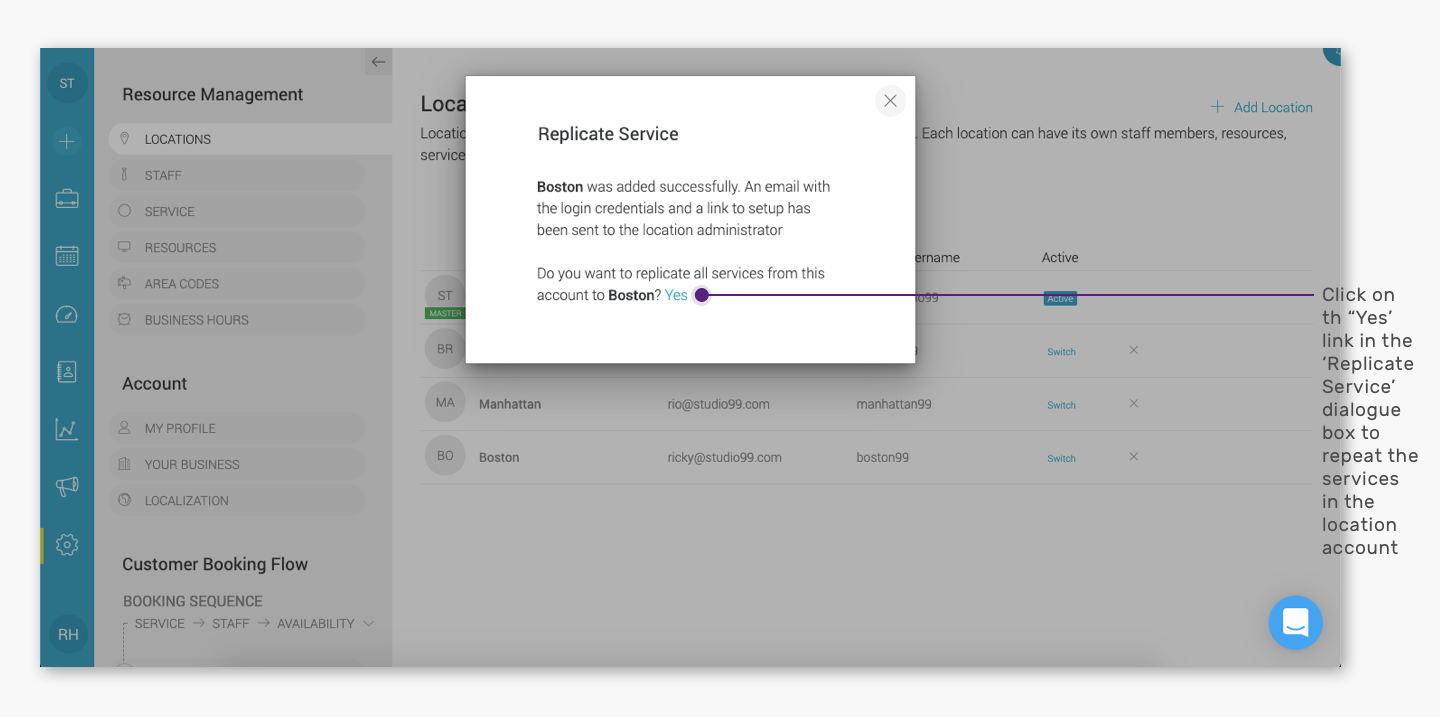Open the contacts book icon
This screenshot has width=1440, height=718.
pos(67,372)
